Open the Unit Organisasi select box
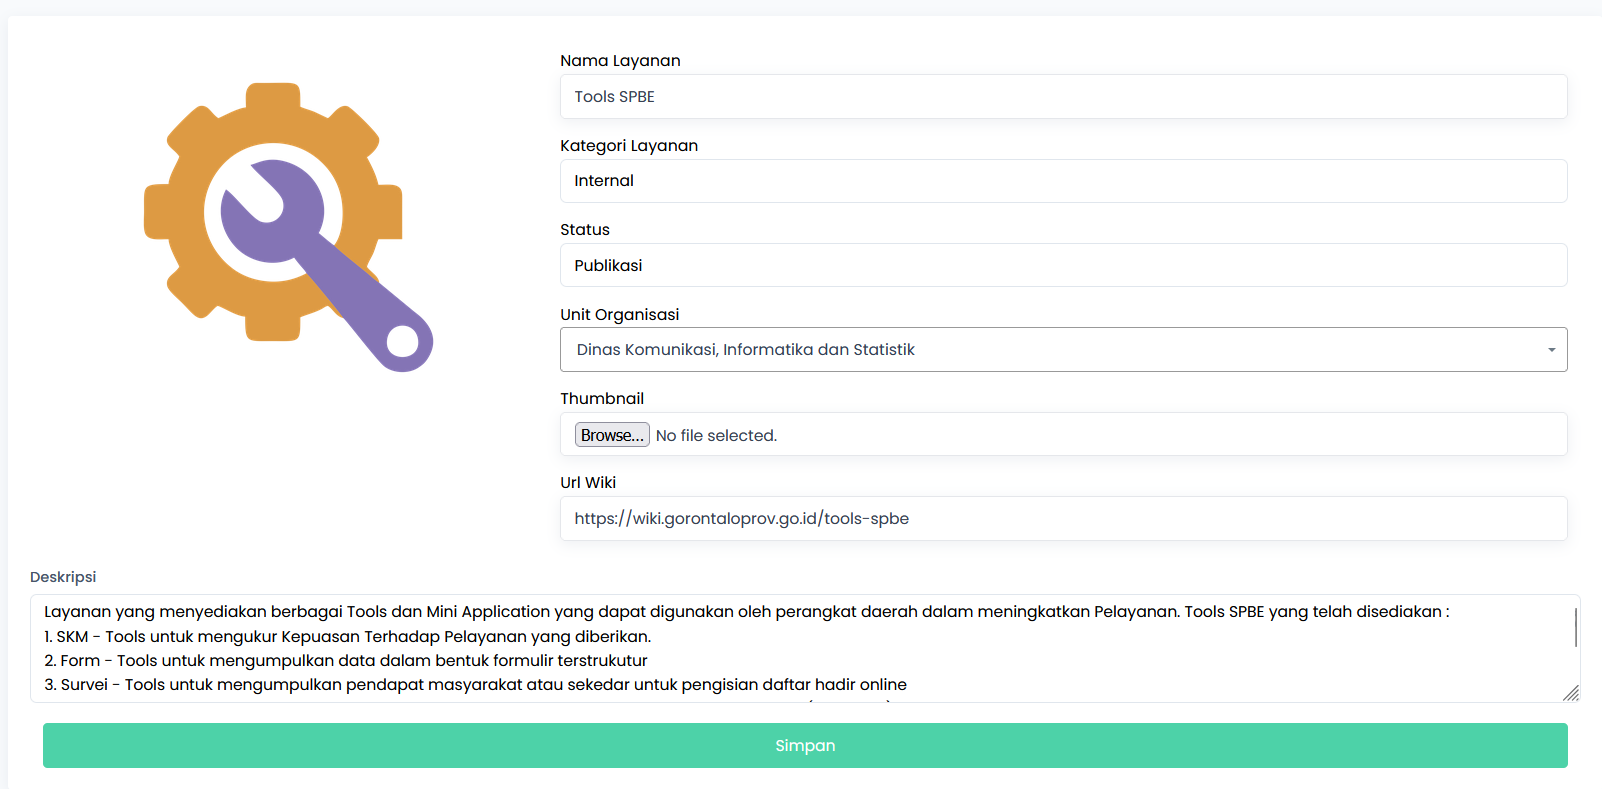 [1062, 350]
